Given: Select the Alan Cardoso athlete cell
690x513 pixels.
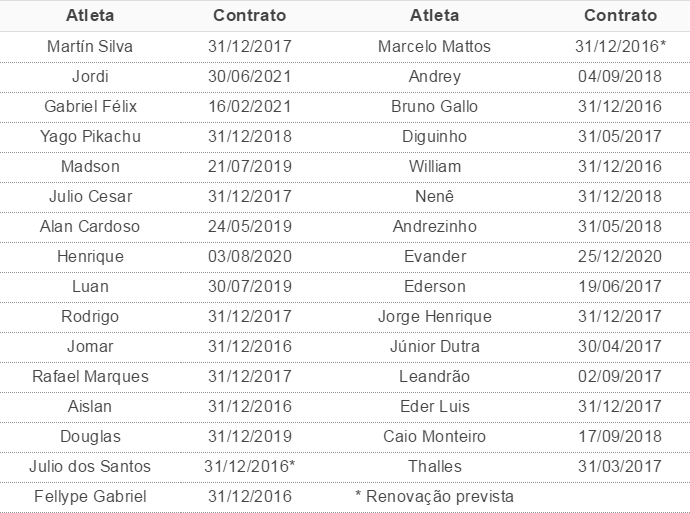Looking at the screenshot, I should pyautogui.click(x=90, y=226).
